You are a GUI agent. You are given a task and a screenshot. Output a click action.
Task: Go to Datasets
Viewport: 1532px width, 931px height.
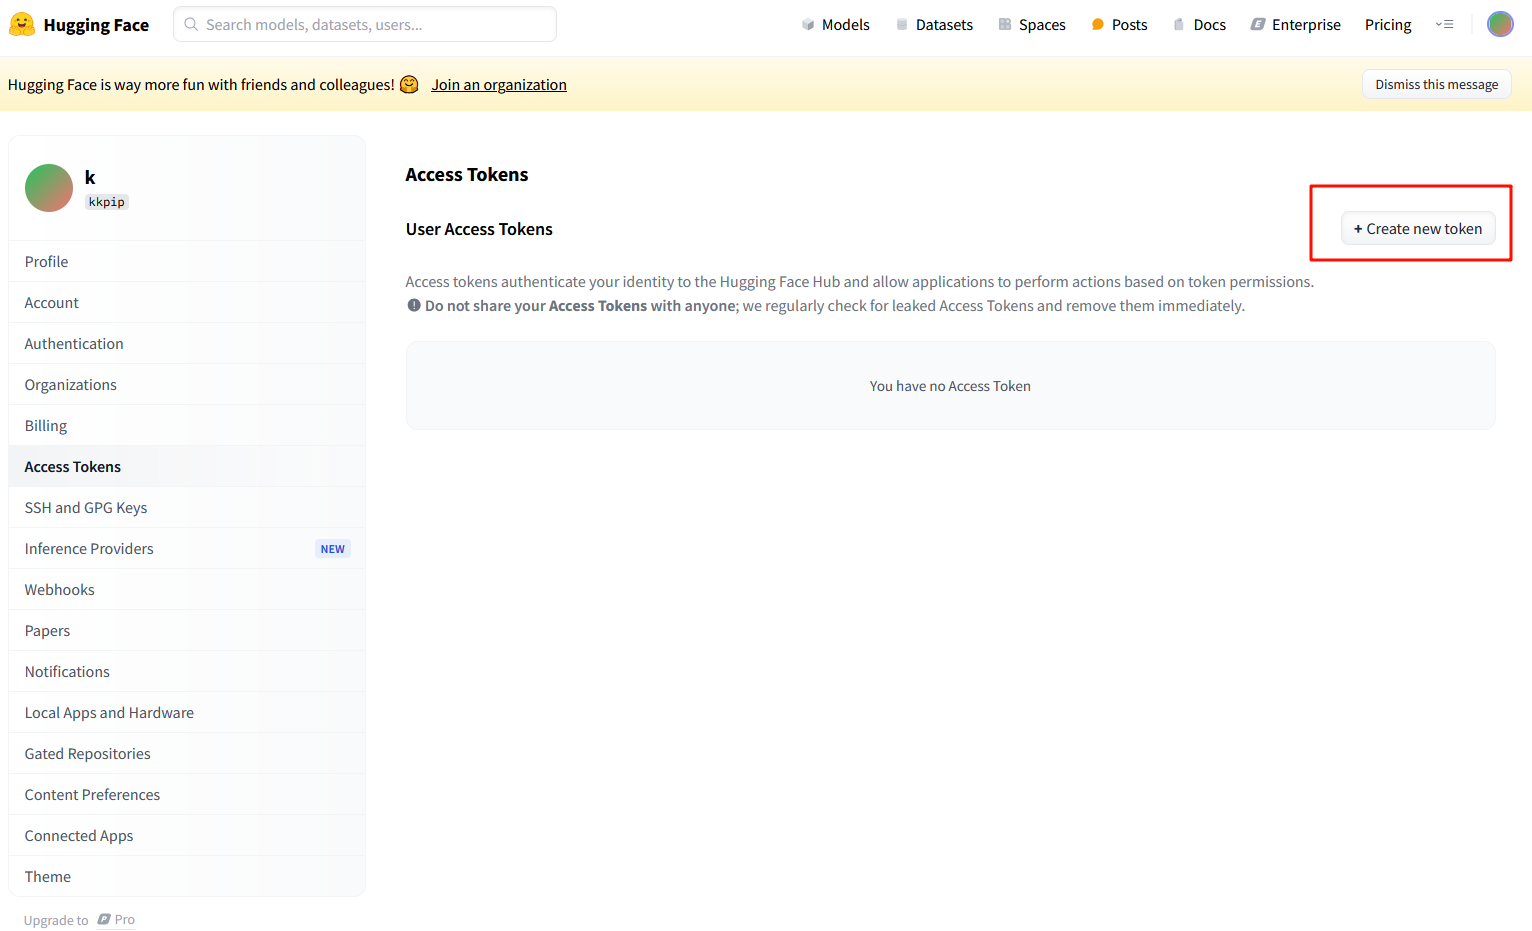[934, 24]
